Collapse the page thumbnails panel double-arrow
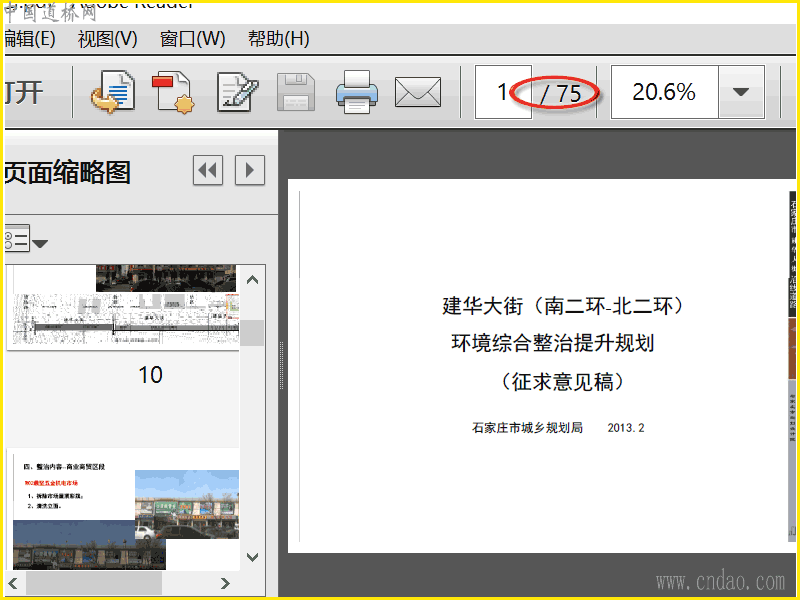This screenshot has height=600, width=800. (208, 170)
